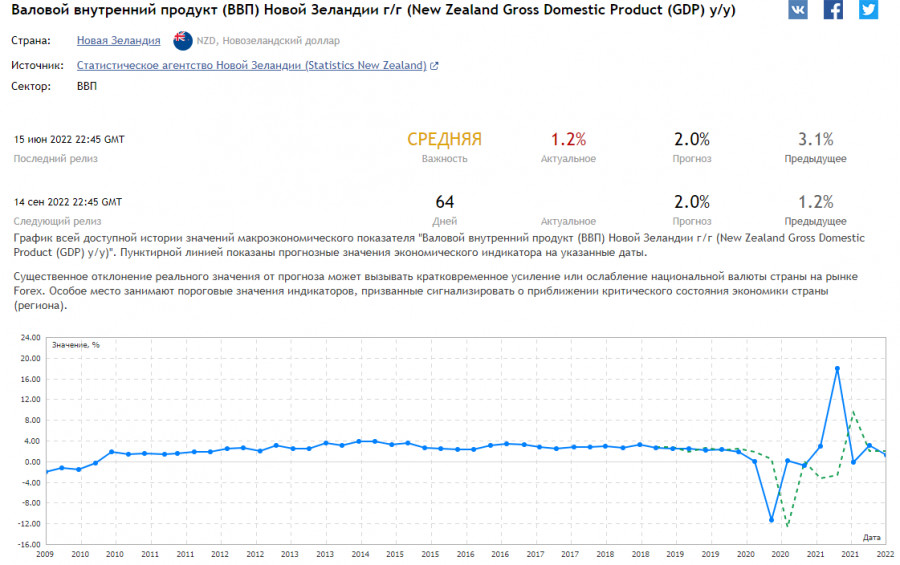Open the Новая Зеландия country link

pos(118,41)
